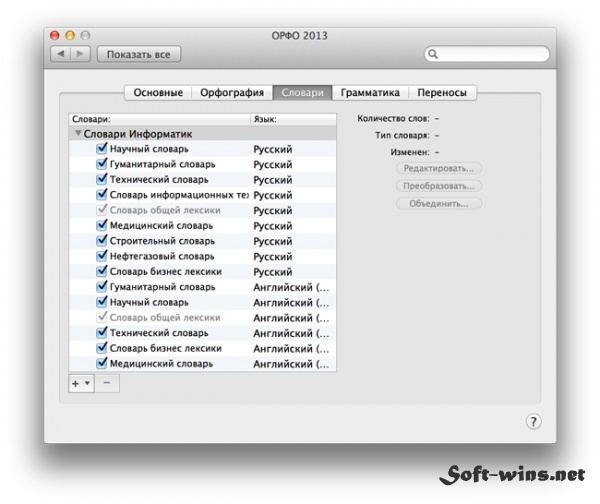Toggle Russian Медицинский словарь checkbox
Viewport: 600px width, 504px height.
tap(102, 225)
